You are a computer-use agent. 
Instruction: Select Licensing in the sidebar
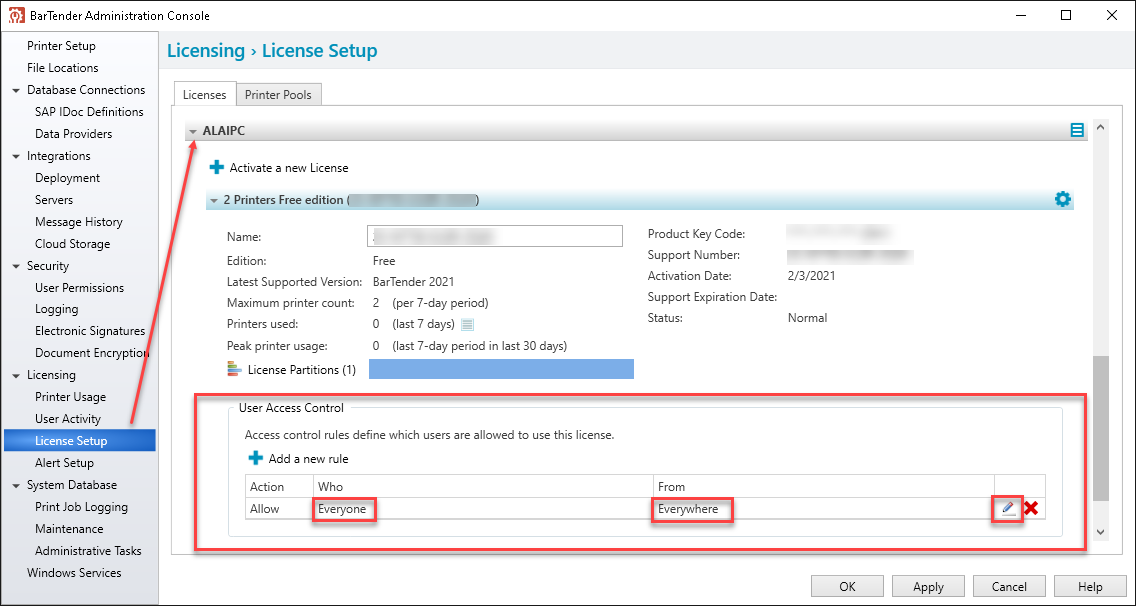pyautogui.click(x=51, y=375)
